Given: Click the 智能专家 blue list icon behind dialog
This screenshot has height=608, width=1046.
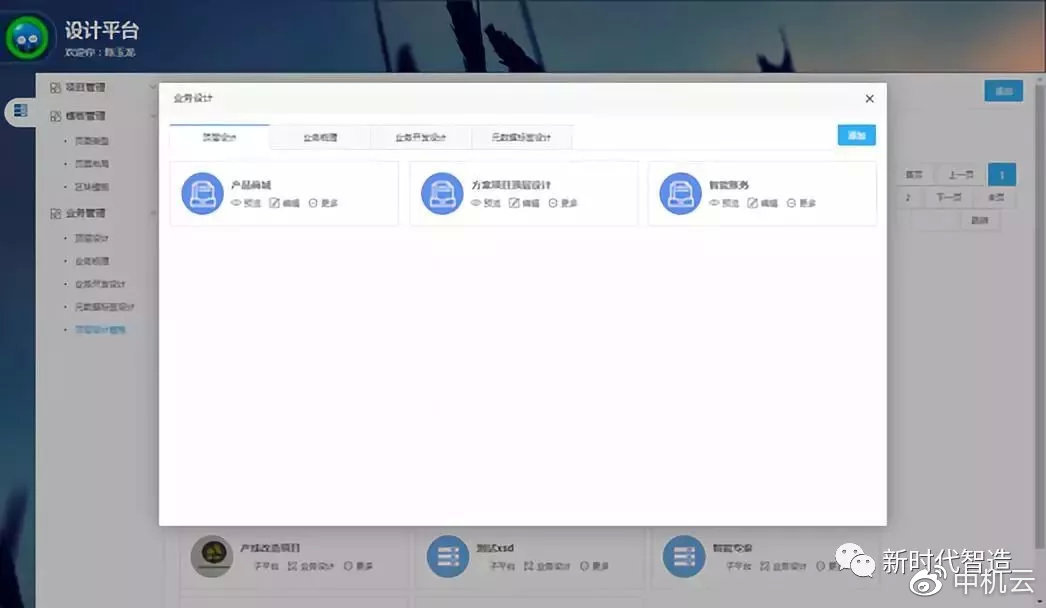Looking at the screenshot, I should (684, 556).
